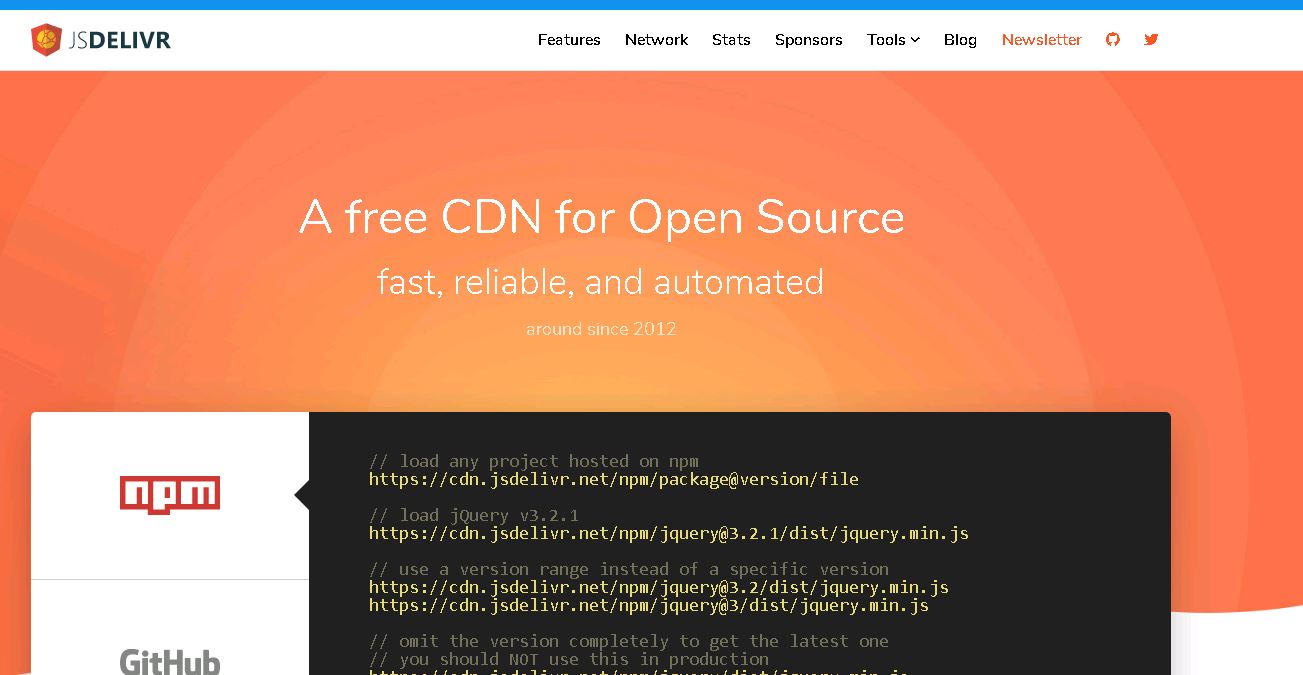Image resolution: width=1303 pixels, height=675 pixels.
Task: Click the jquery@3 major version URL
Action: tap(649, 605)
